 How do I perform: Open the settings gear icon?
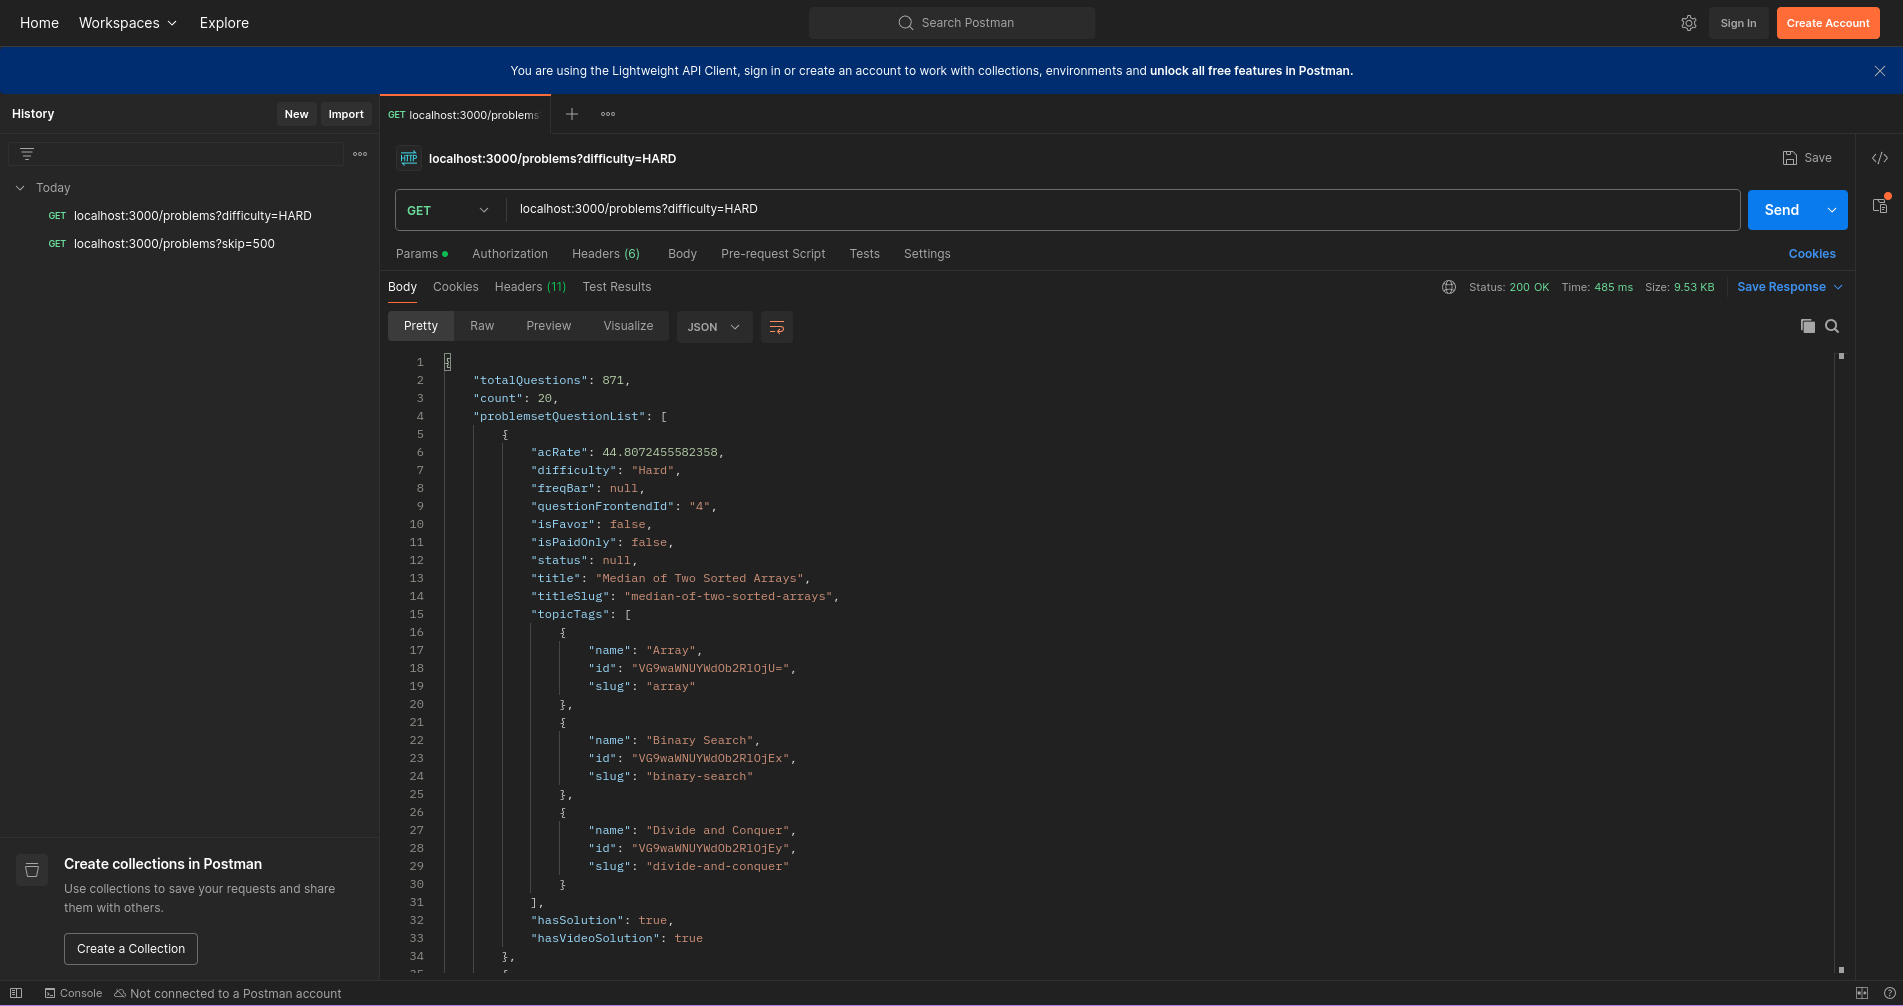tap(1688, 23)
